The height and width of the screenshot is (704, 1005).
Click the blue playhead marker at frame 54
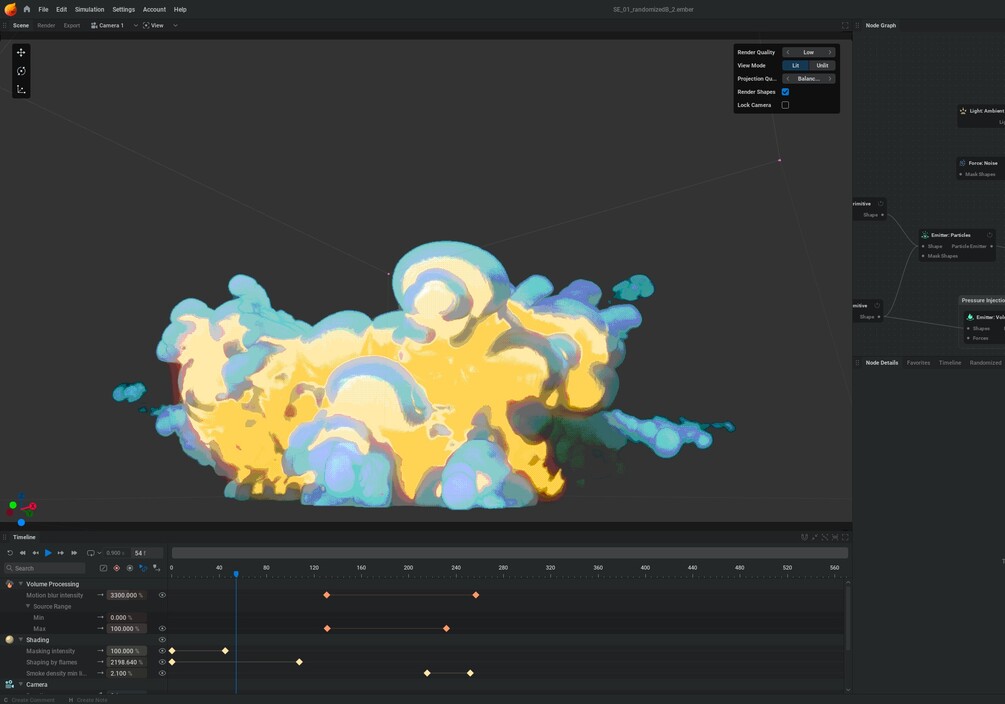[x=236, y=574]
